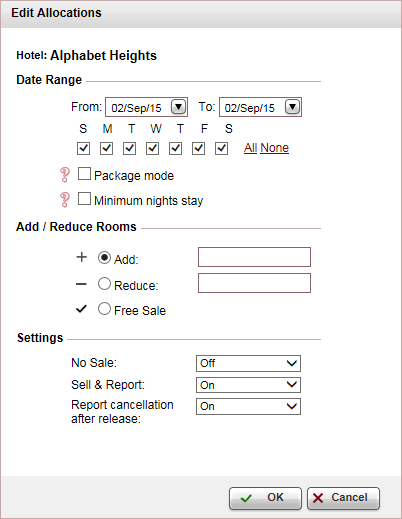Click the help icon beside Package mode

[65, 175]
